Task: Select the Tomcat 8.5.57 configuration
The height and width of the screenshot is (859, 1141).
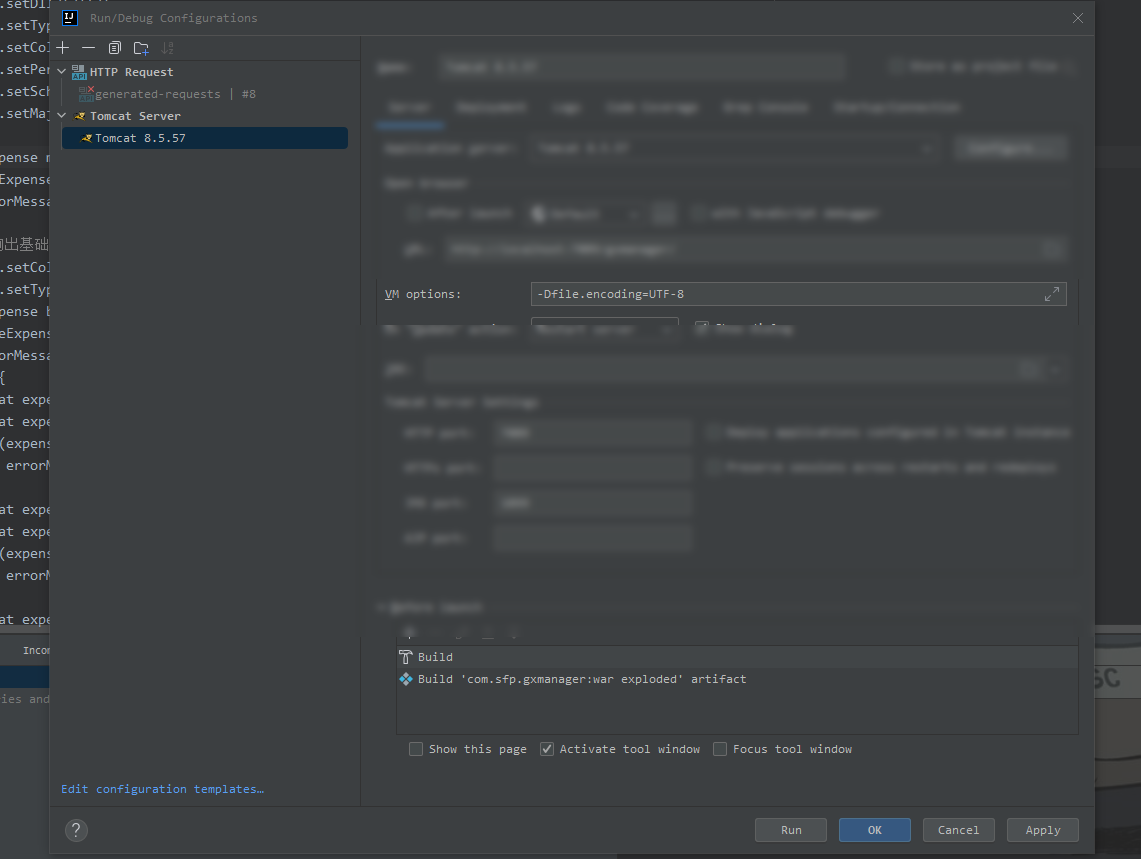Action: point(140,138)
